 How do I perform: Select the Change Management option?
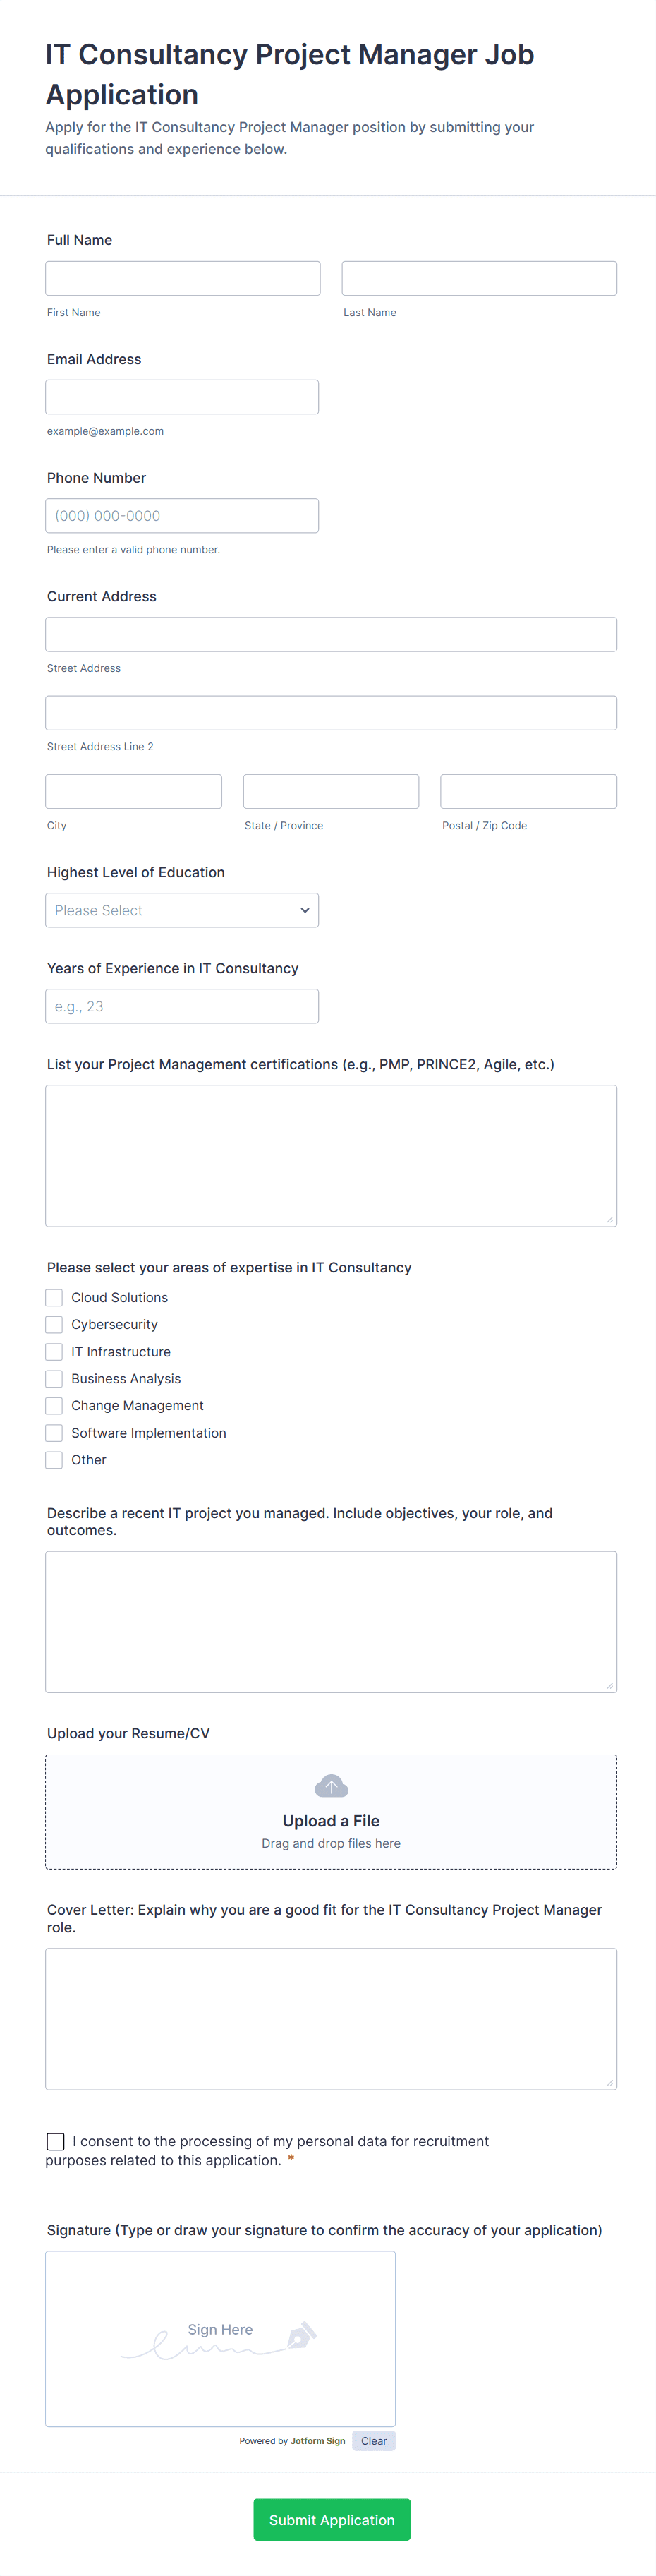pos(54,1405)
